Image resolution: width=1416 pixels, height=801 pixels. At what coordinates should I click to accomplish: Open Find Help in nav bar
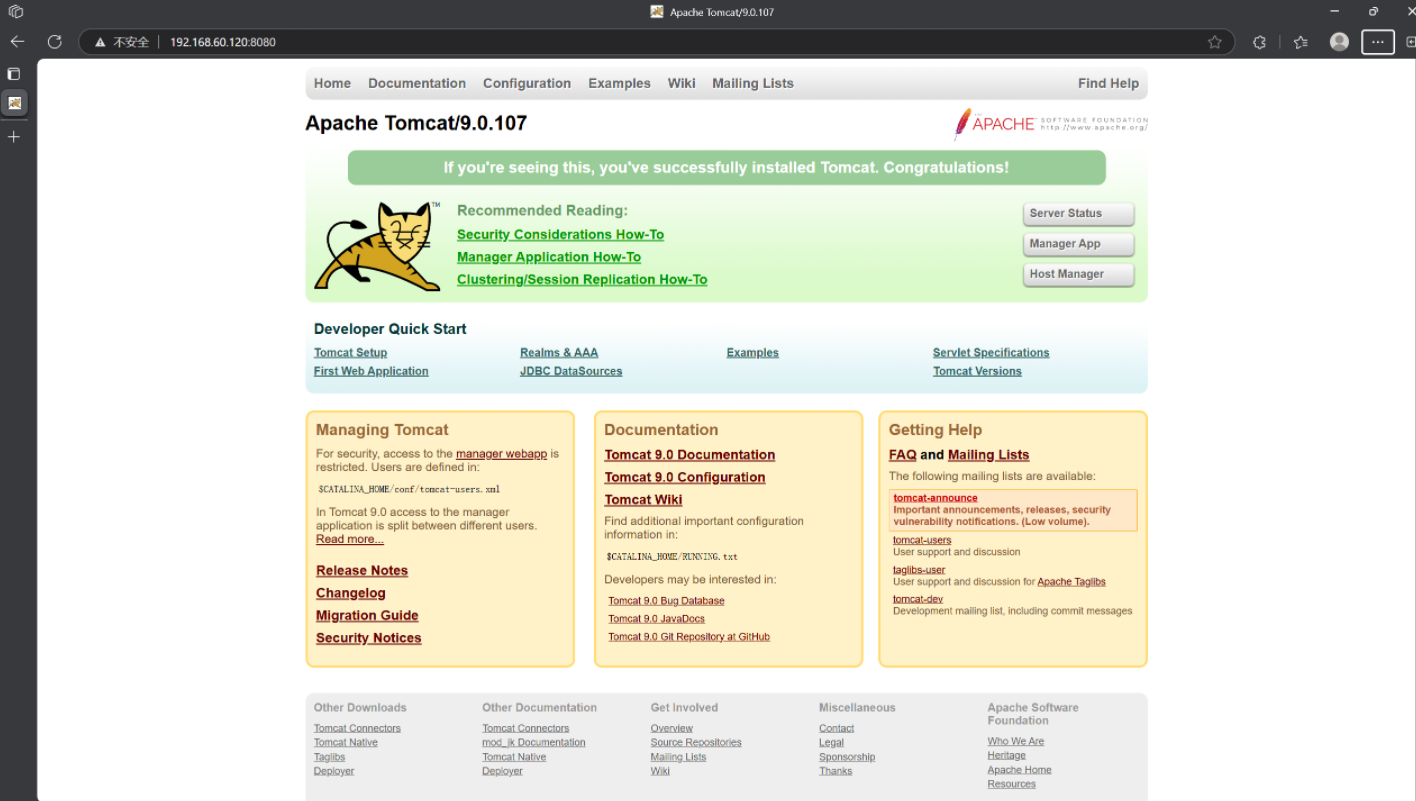point(1108,84)
